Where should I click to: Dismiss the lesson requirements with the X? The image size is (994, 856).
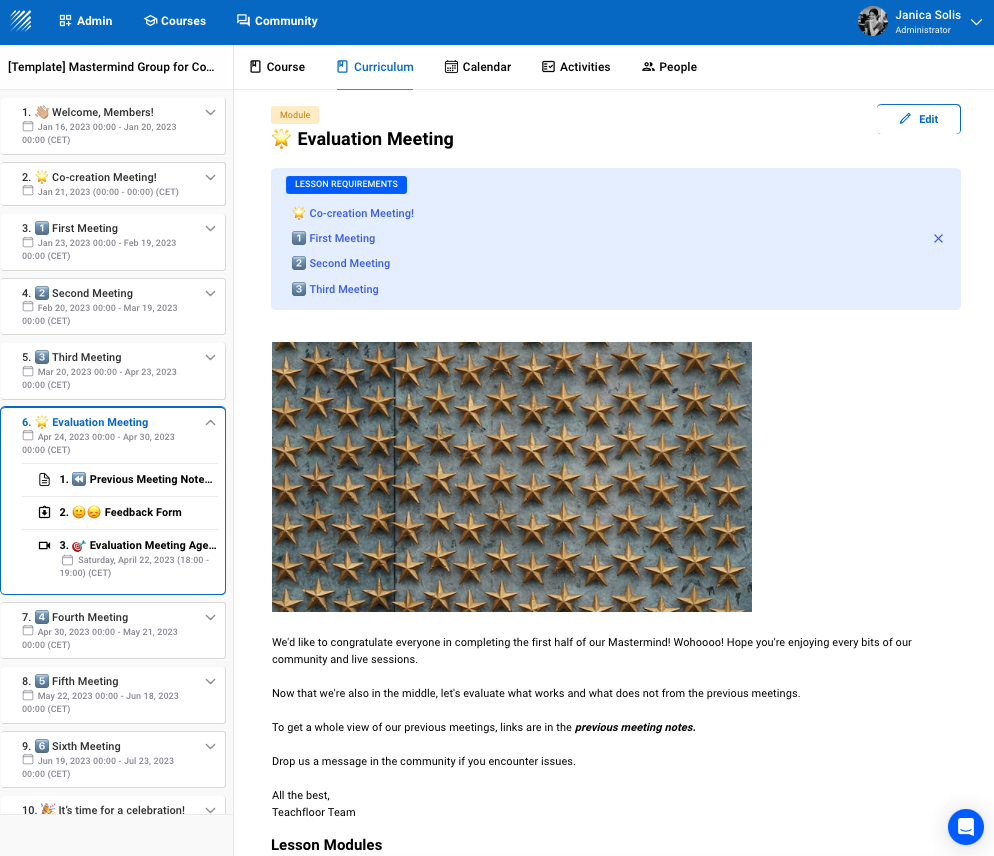pos(938,238)
